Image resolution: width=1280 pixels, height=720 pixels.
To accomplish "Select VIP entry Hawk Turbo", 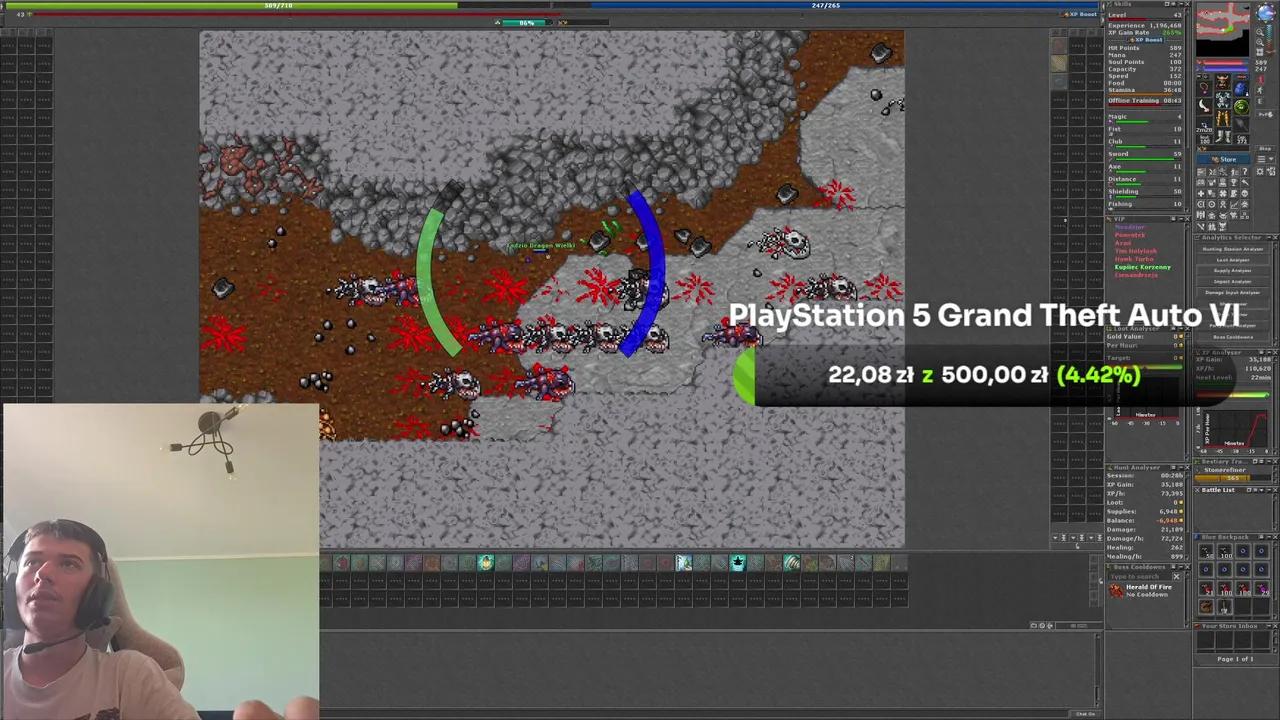I will click(1132, 259).
